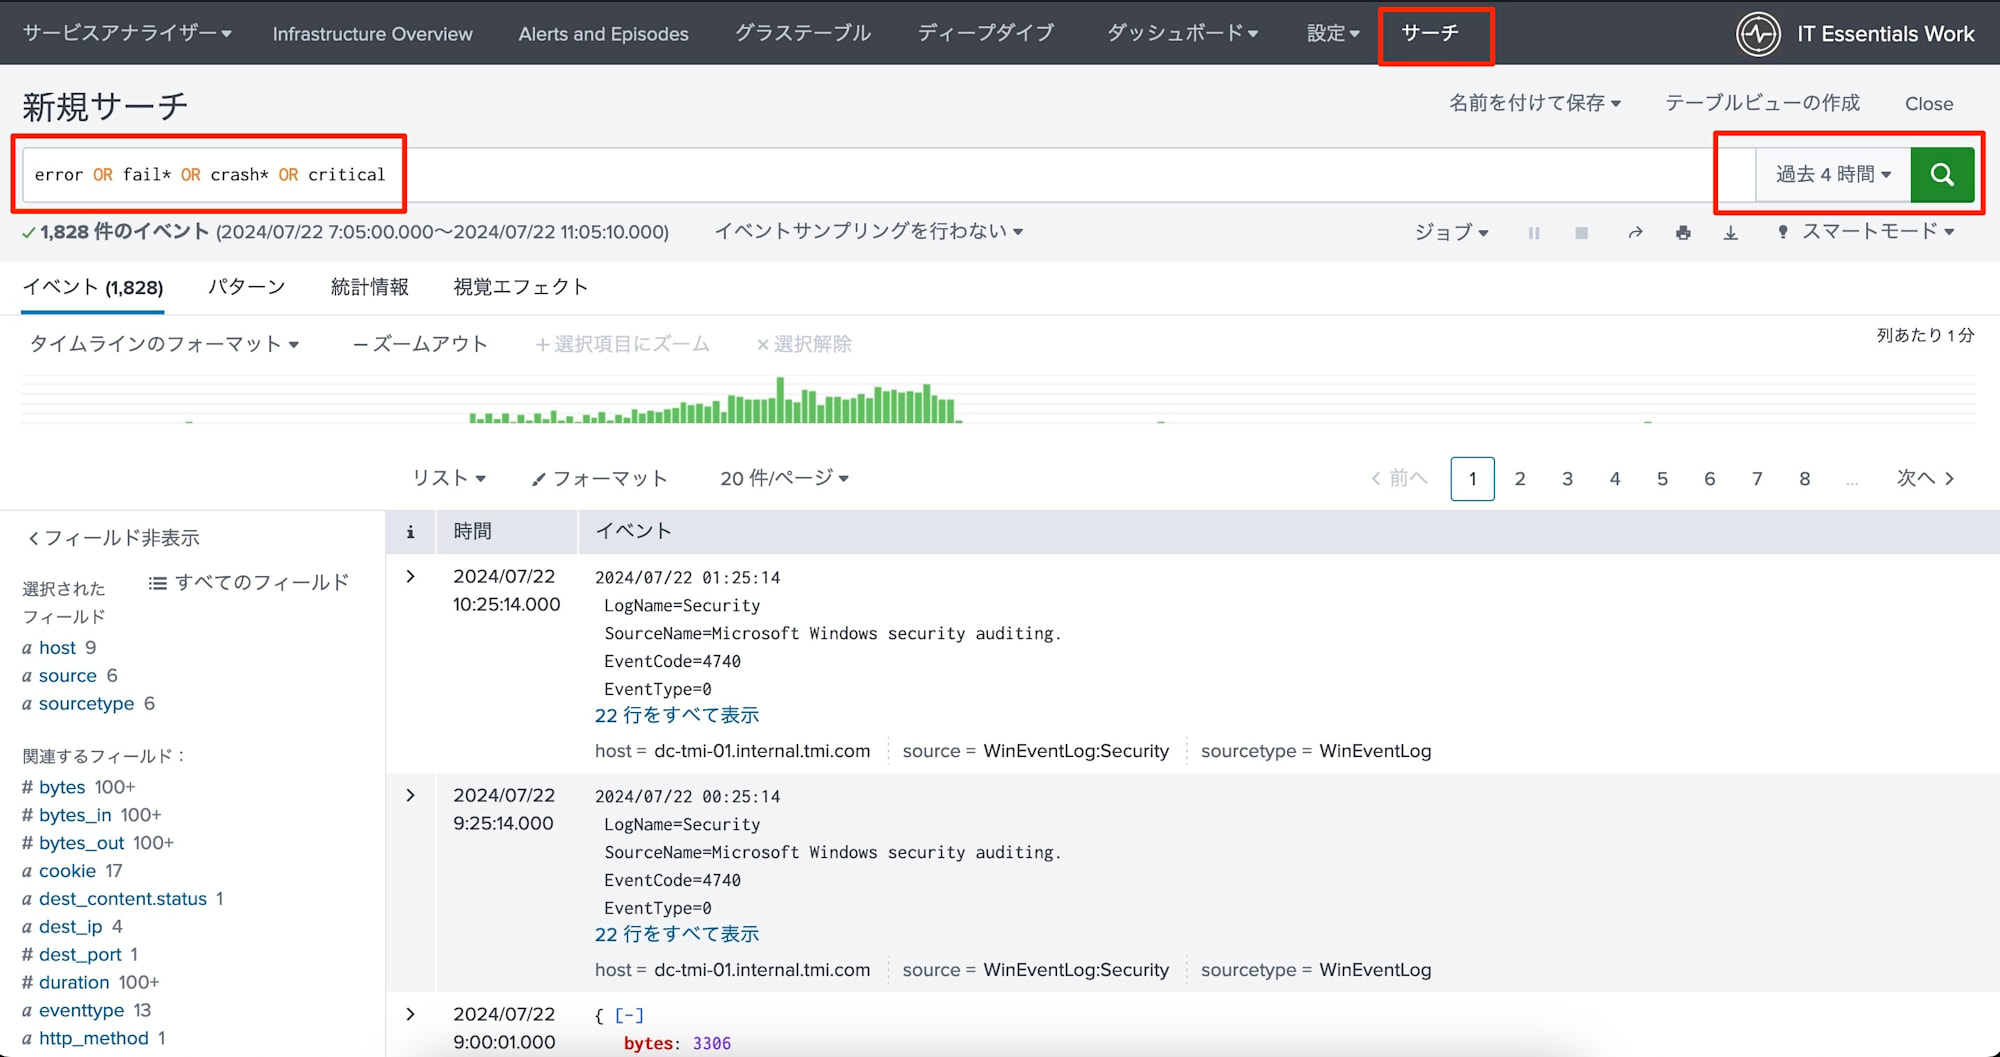Click IT Essentials Work logo icon
Image resolution: width=2000 pixels, height=1057 pixels.
[x=1758, y=34]
